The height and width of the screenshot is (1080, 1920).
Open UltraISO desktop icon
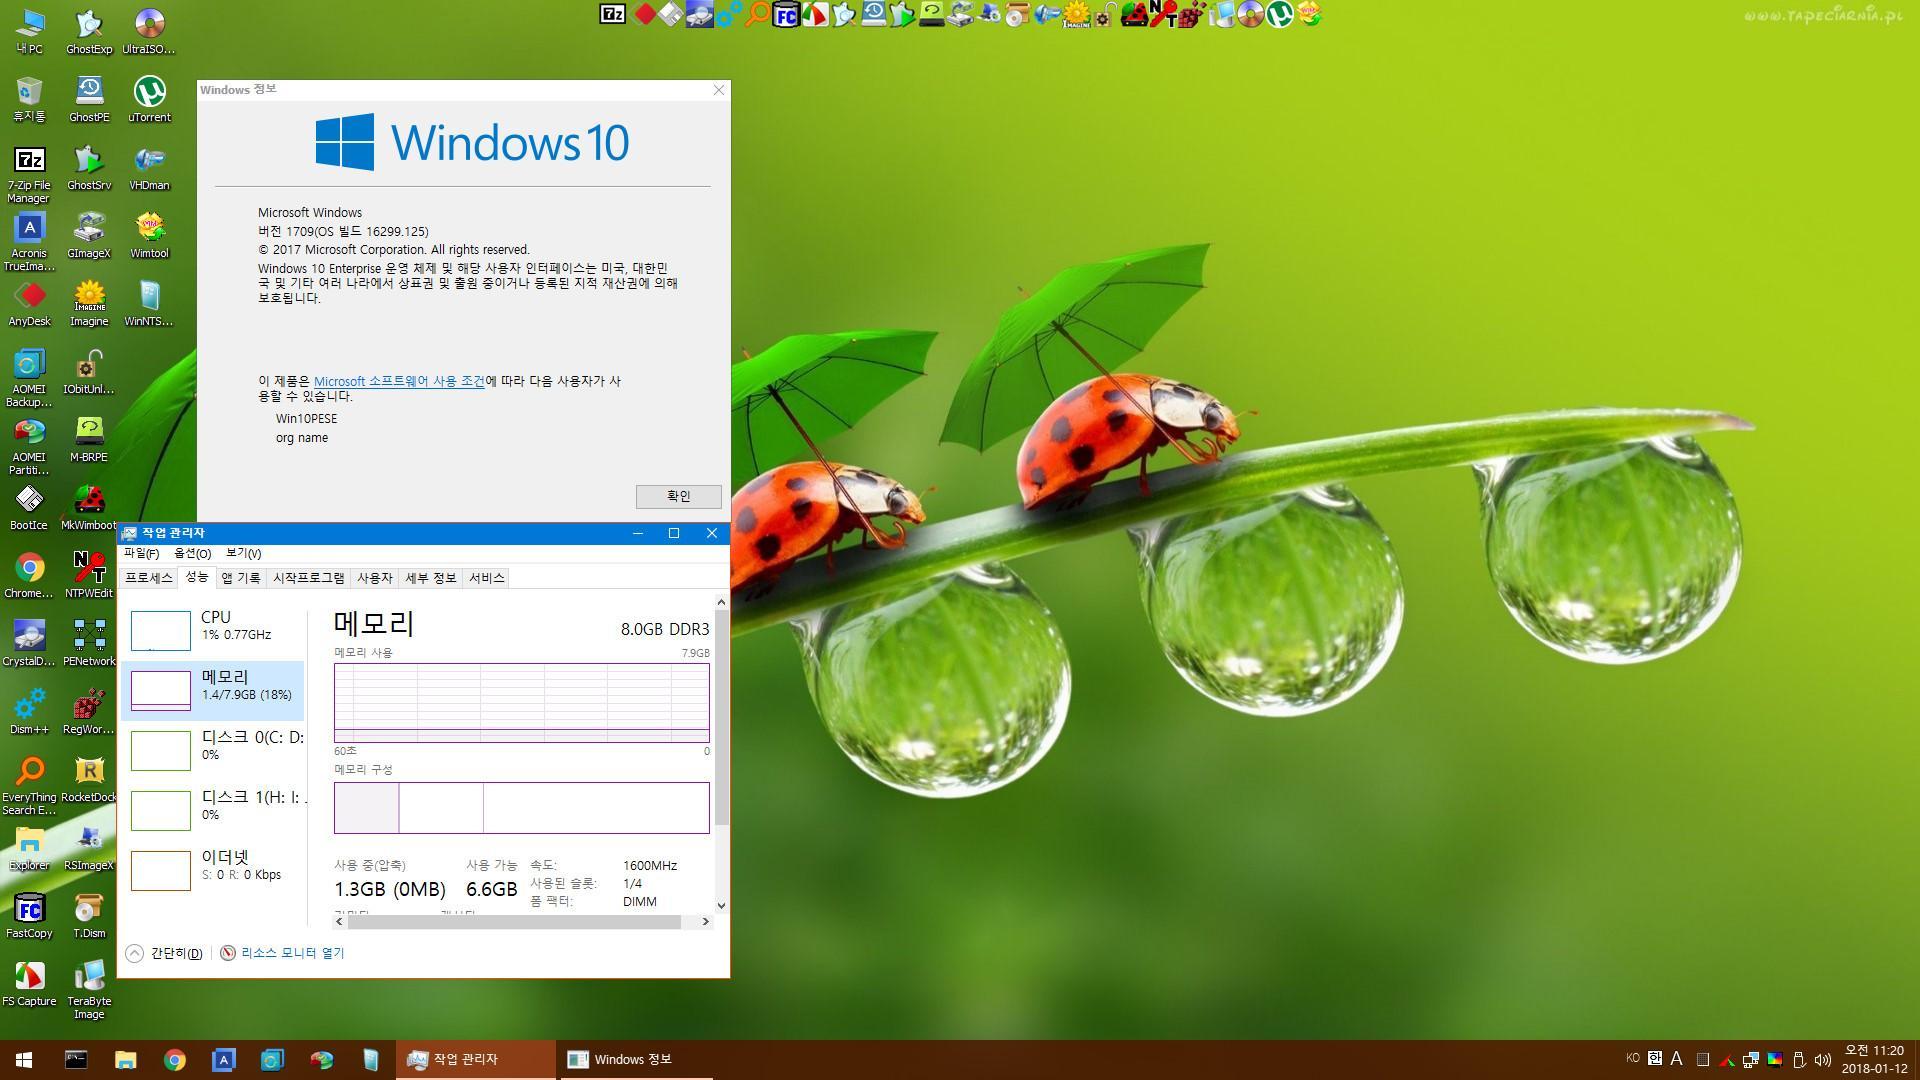tap(149, 31)
